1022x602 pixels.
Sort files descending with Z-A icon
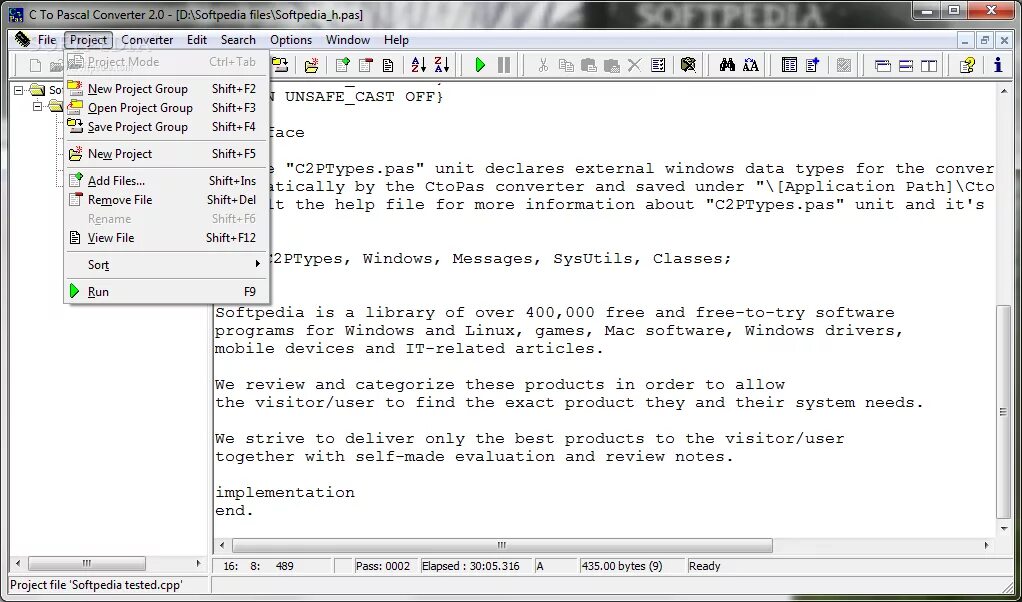pyautogui.click(x=442, y=65)
